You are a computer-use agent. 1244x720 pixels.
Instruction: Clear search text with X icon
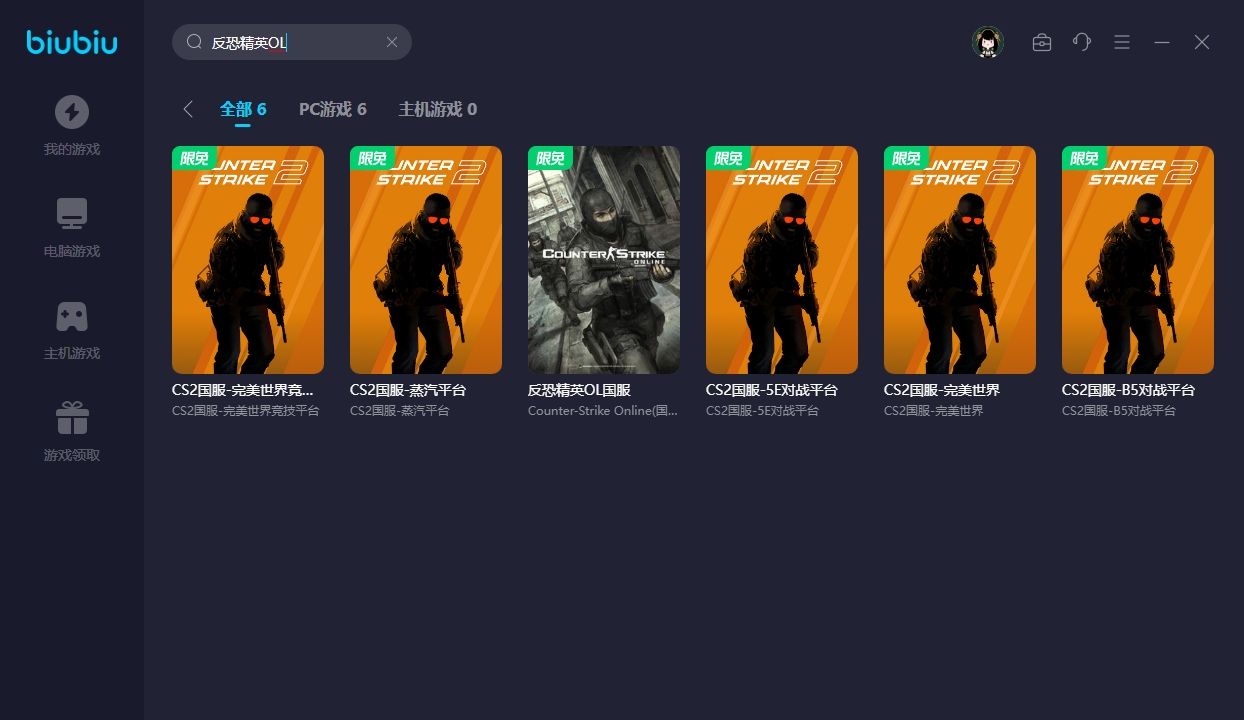(x=392, y=42)
